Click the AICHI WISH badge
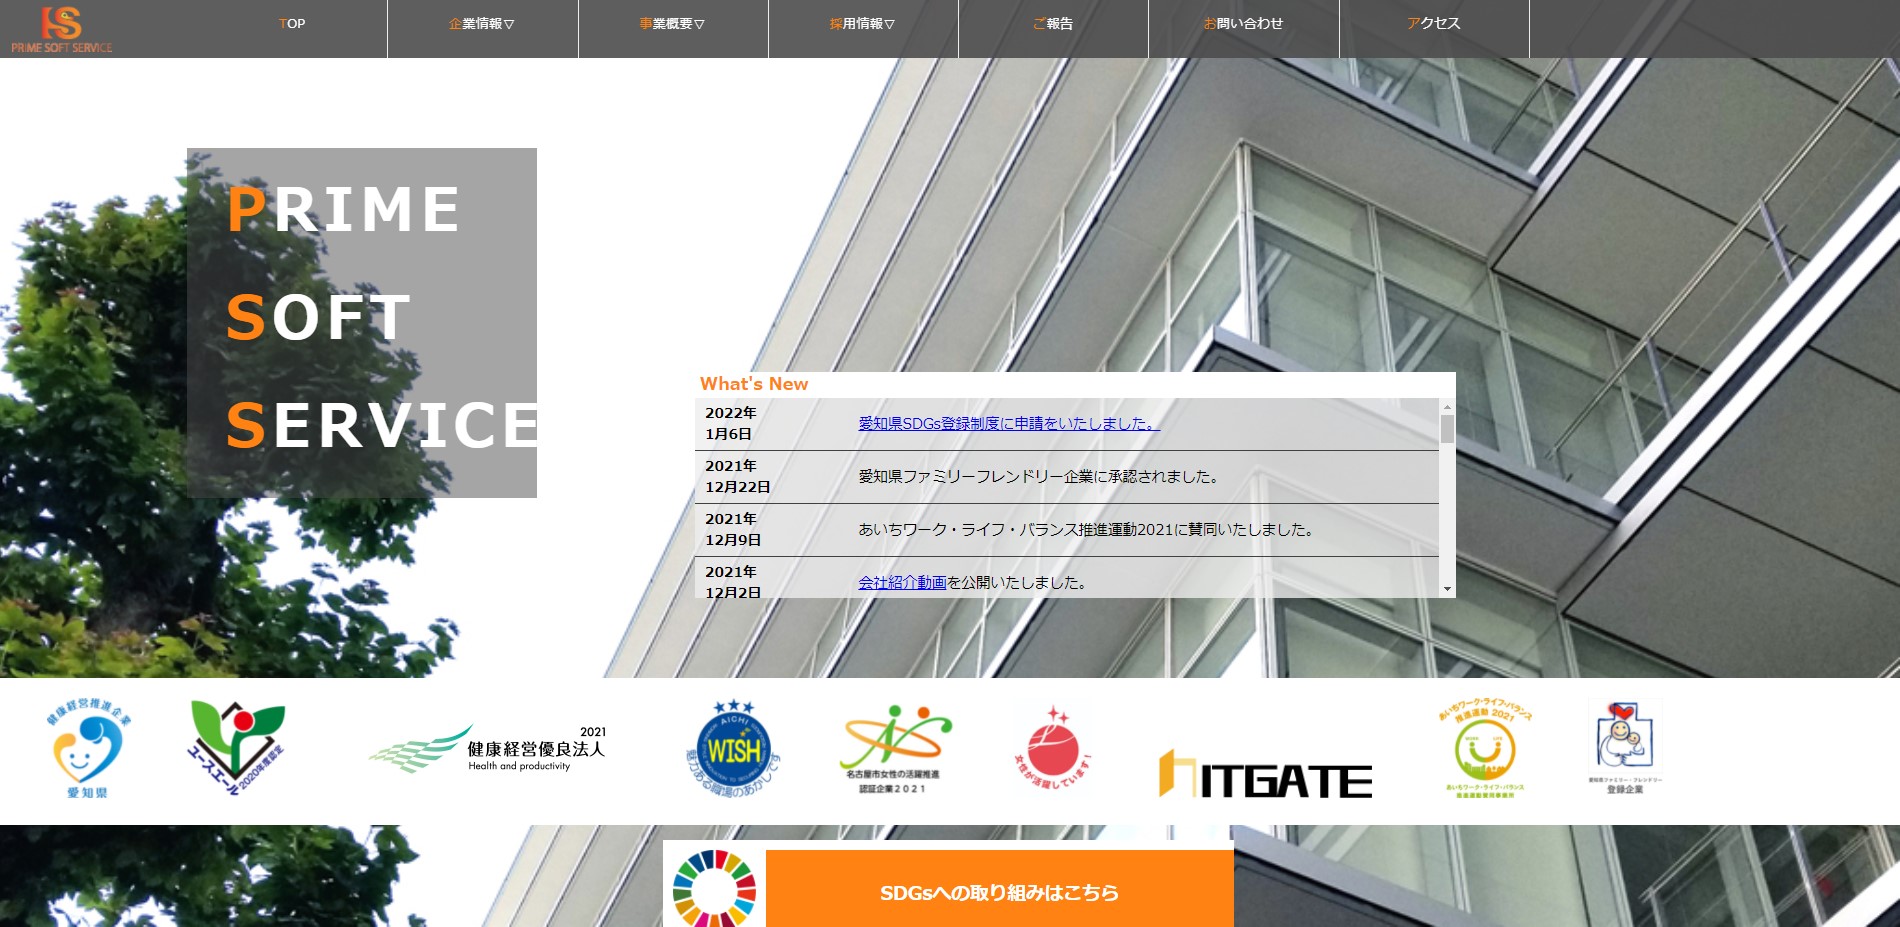The height and width of the screenshot is (927, 1900). pos(733,748)
